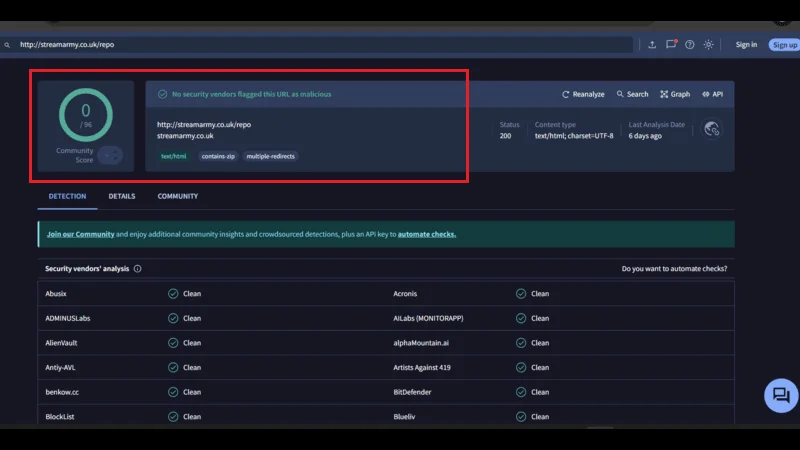This screenshot has width=800, height=450.
Task: Click the ADMINUSLabs clean check icon
Action: point(173,318)
